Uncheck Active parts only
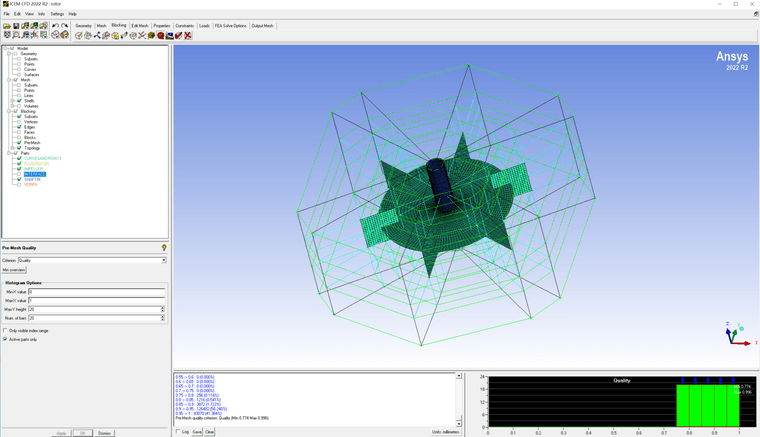Screen dimensions: 760x437 click(5, 339)
